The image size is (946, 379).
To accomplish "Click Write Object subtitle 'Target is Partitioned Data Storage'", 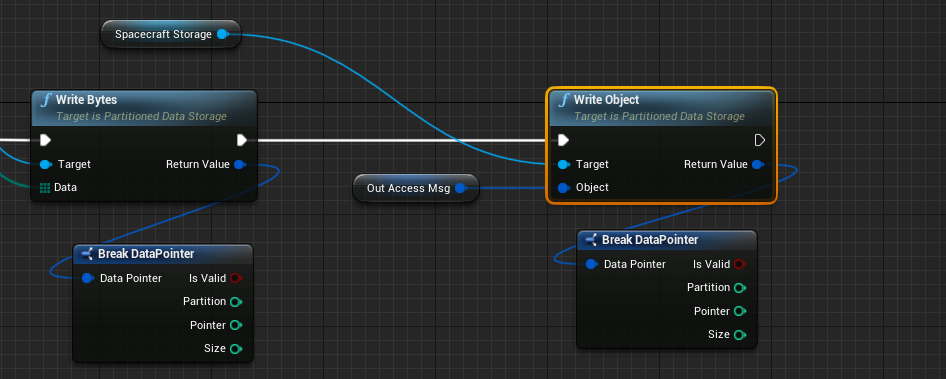I will [659, 116].
